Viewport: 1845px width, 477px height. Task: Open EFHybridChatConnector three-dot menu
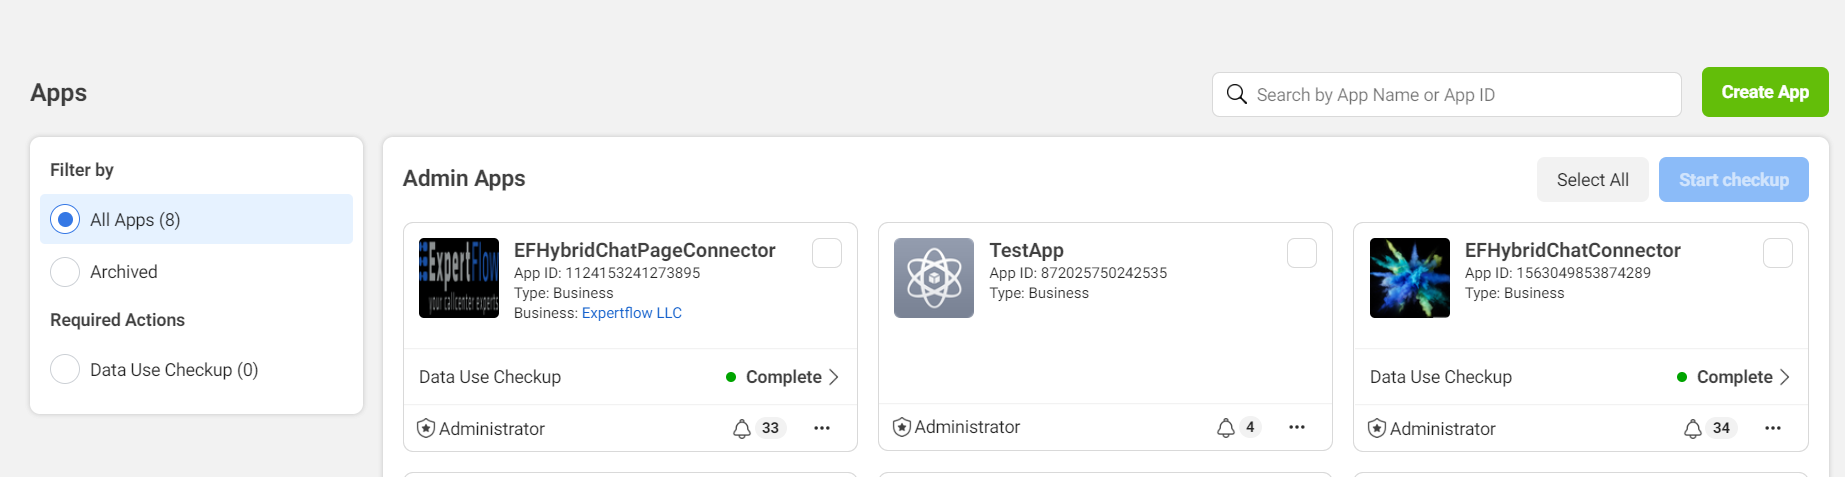tap(1773, 428)
